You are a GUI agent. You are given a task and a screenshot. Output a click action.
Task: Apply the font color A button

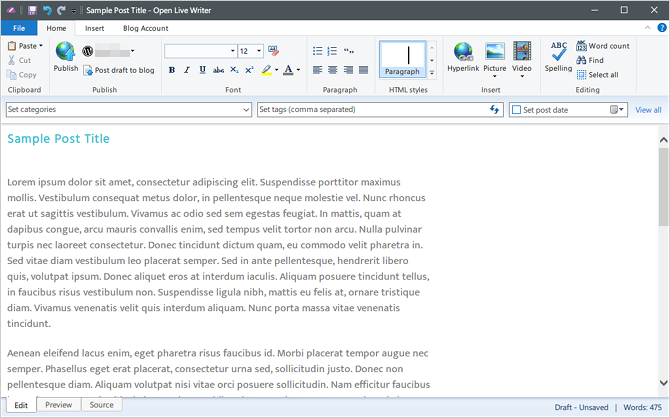pos(288,70)
